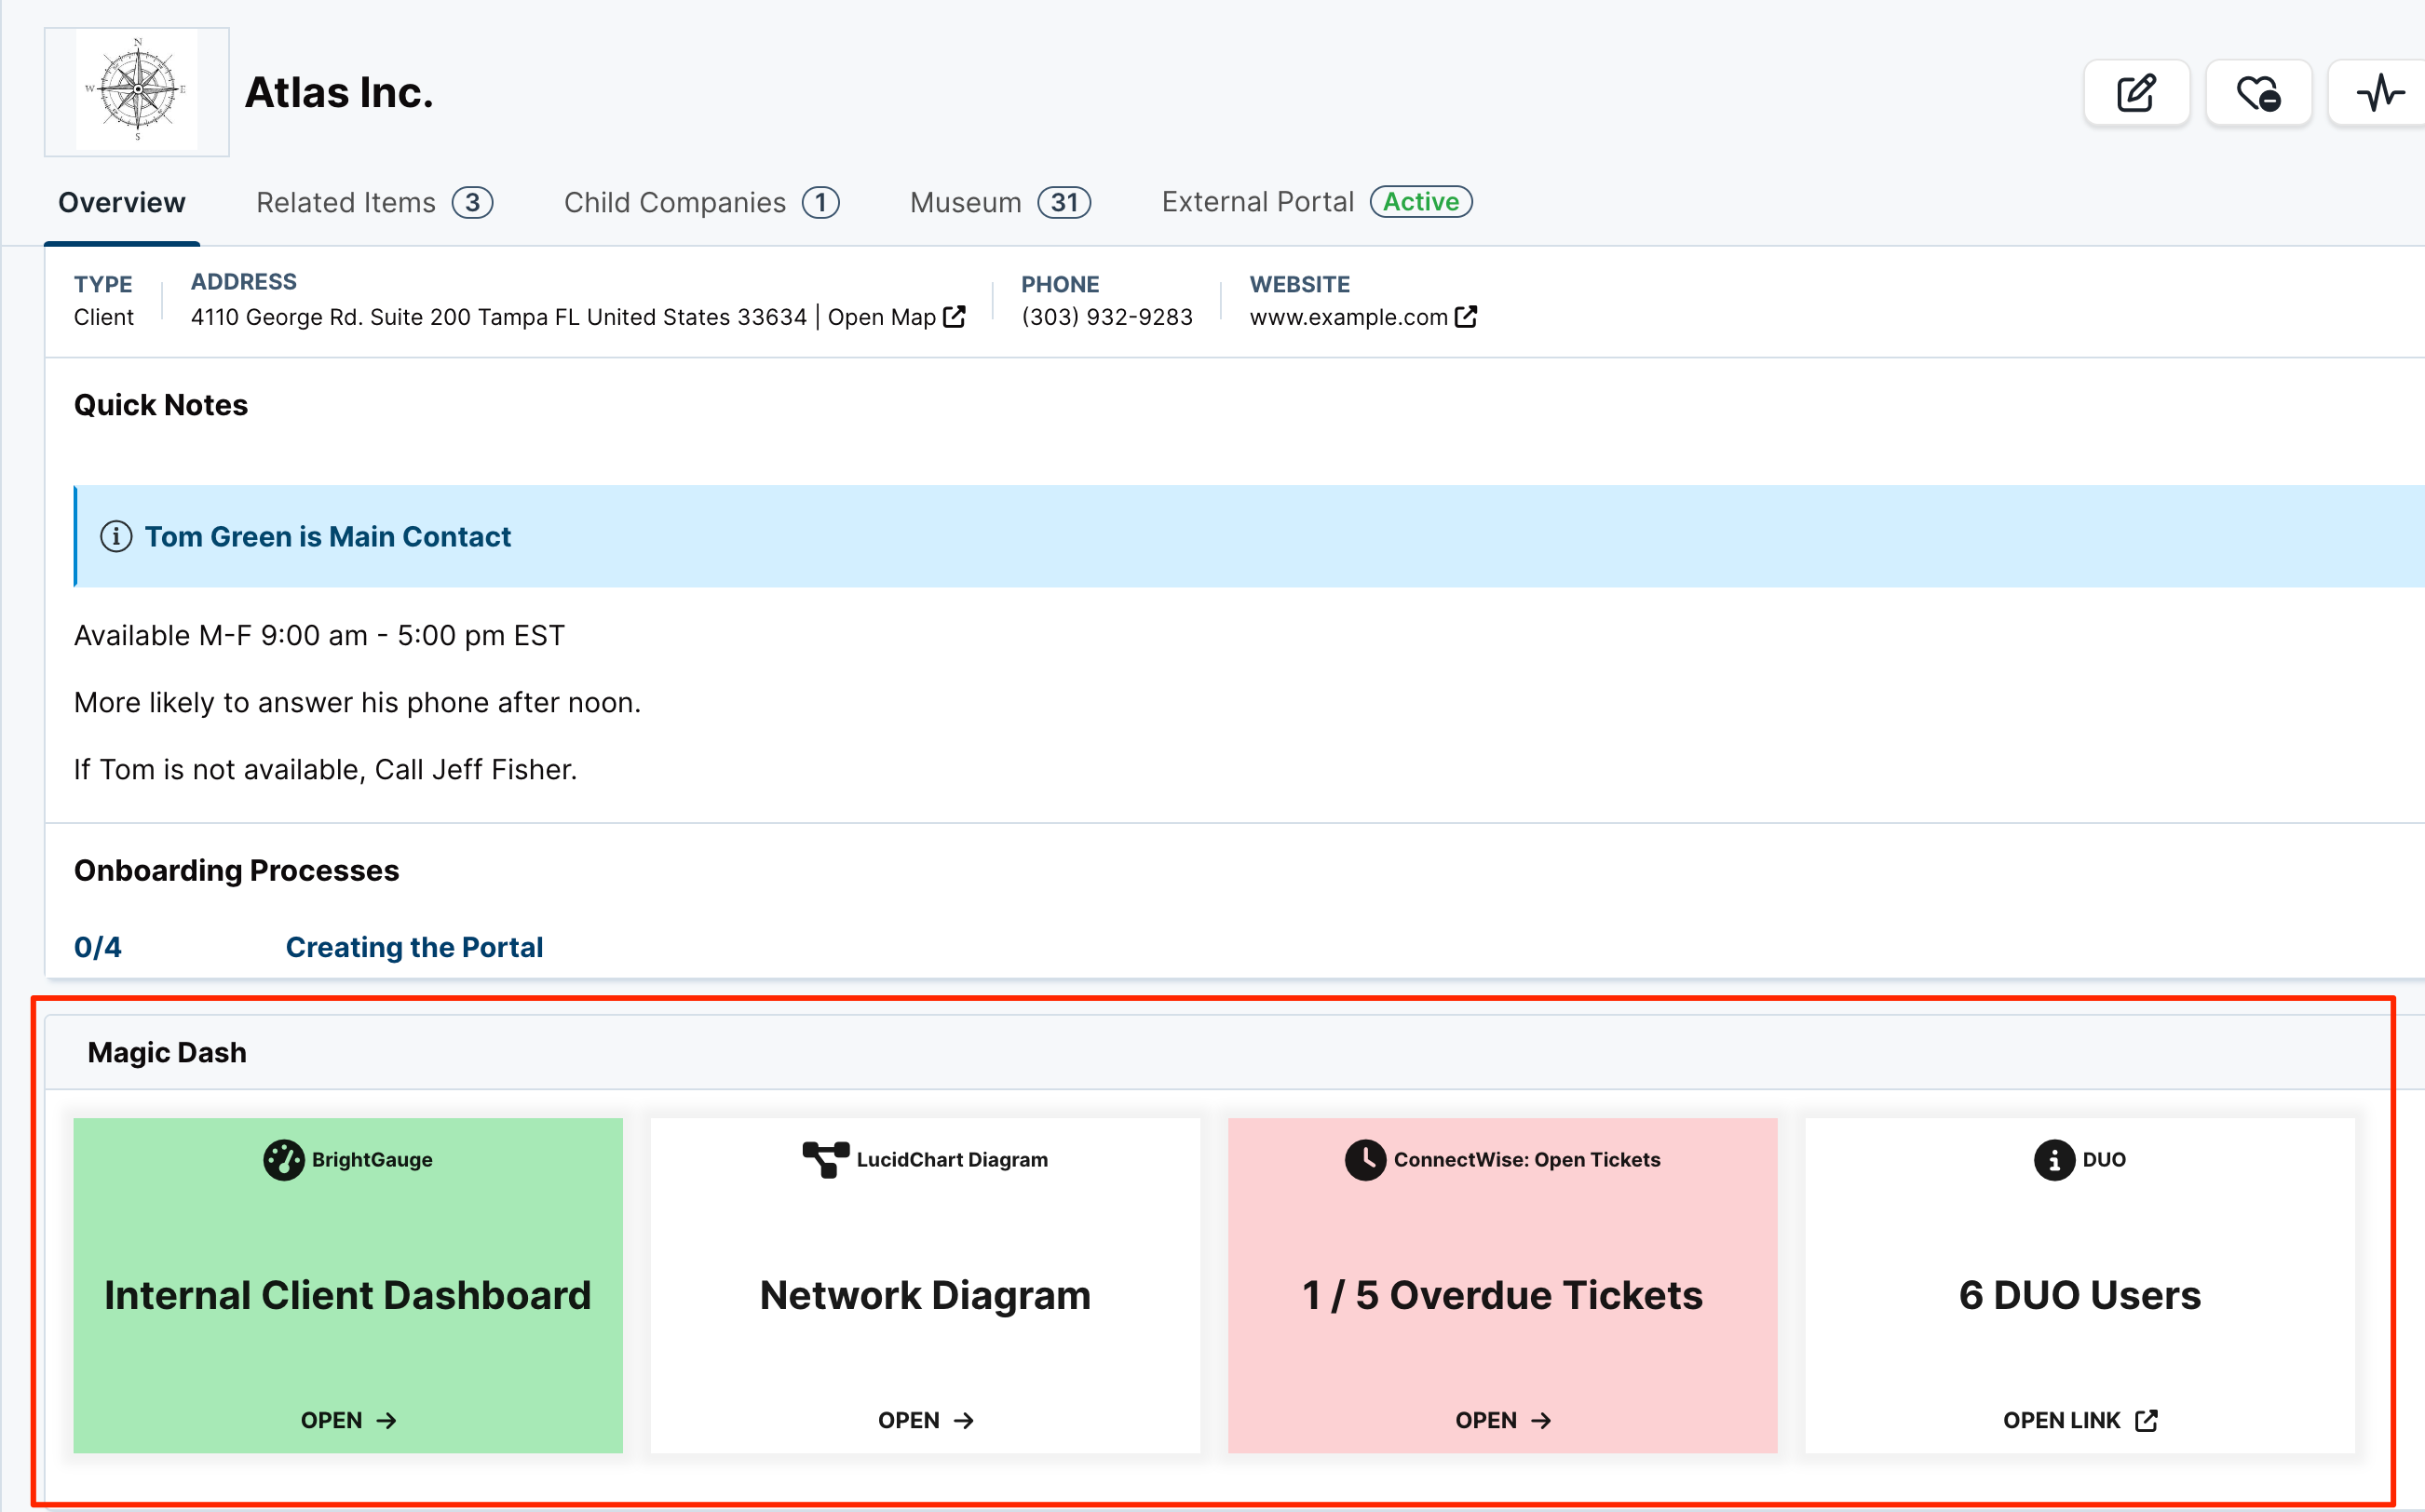Unfavorite Atlas Inc. using the heart icon
This screenshot has height=1512, width=2425.
point(2259,92)
